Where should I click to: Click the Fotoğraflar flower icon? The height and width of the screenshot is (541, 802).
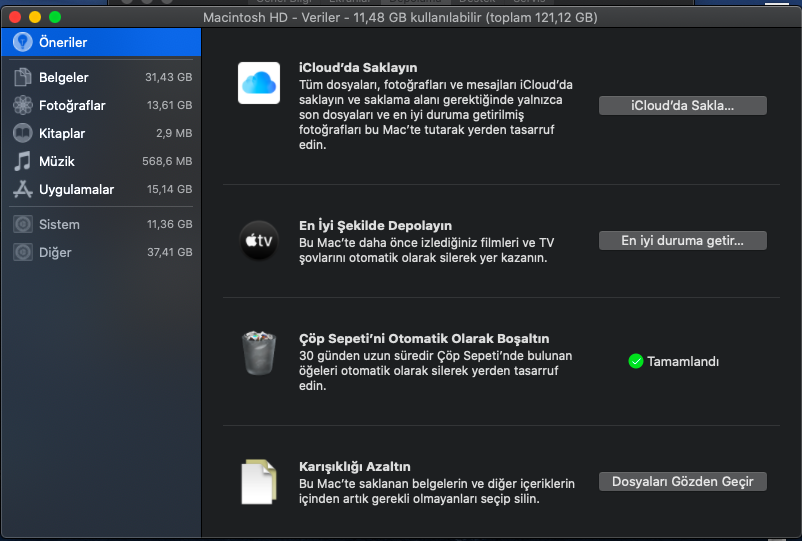[x=23, y=105]
